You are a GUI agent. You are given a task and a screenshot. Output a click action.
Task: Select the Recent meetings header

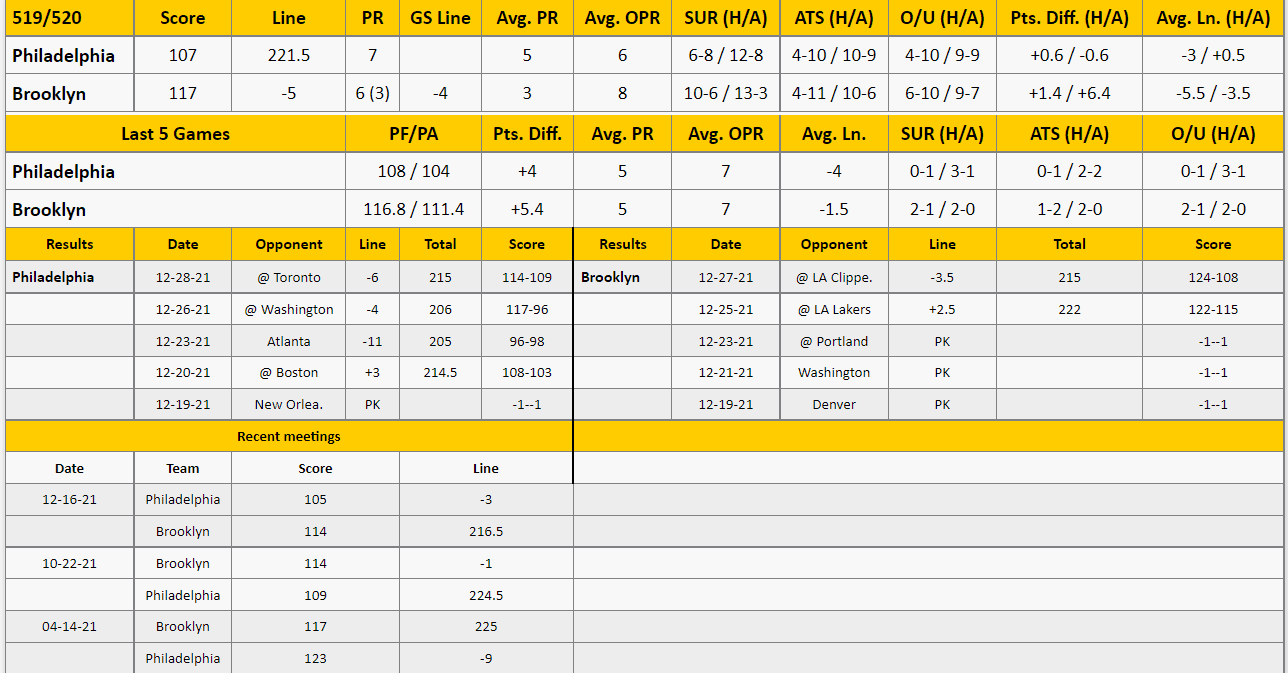point(289,436)
